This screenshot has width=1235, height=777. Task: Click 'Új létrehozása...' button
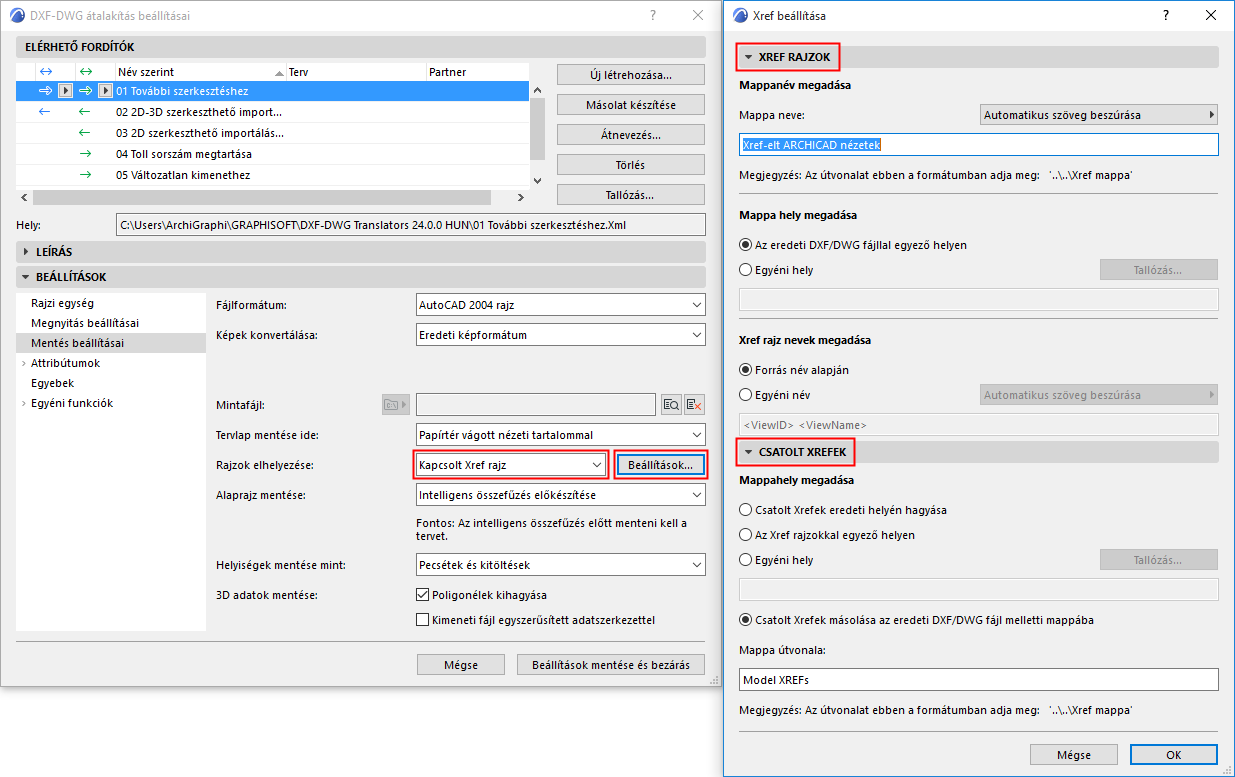[x=631, y=75]
